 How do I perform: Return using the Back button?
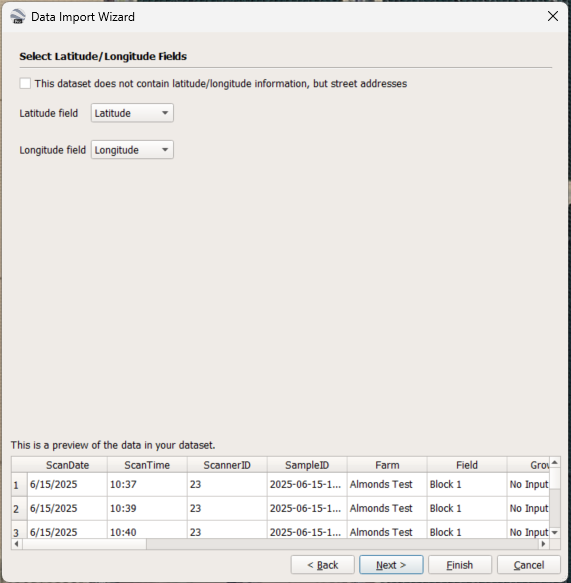coord(323,565)
